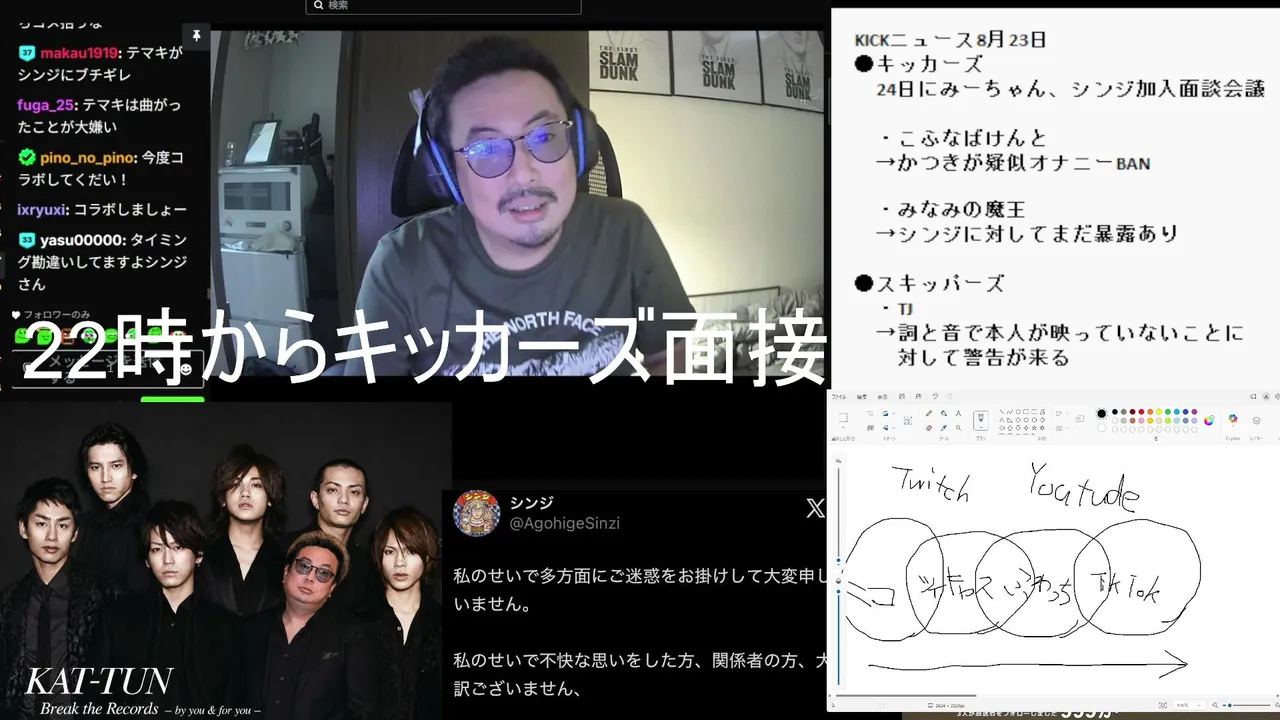Open the Layers panel in Paint
This screenshot has width=1280, height=720.
[x=1256, y=421]
